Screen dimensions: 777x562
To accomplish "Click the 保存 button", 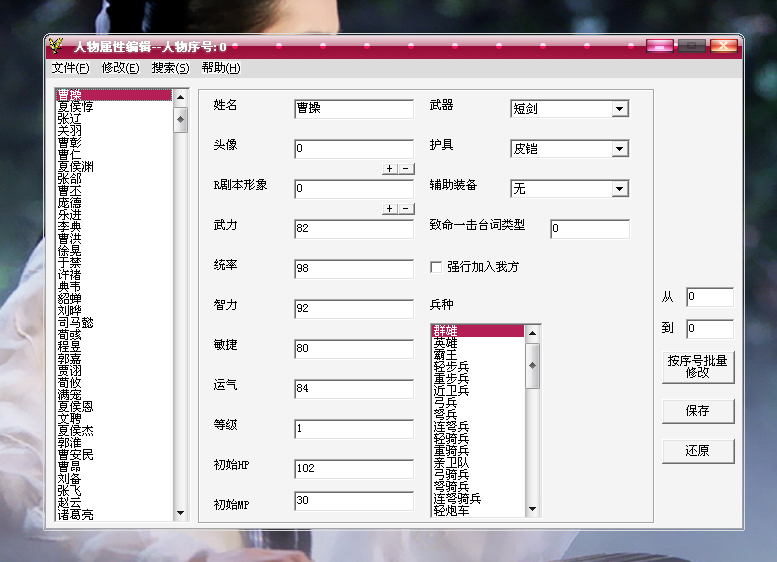I will point(697,411).
